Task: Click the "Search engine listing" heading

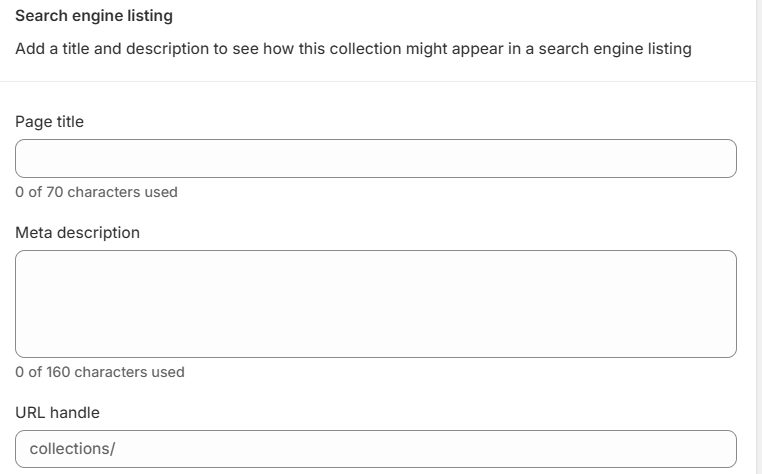Action: [x=94, y=16]
